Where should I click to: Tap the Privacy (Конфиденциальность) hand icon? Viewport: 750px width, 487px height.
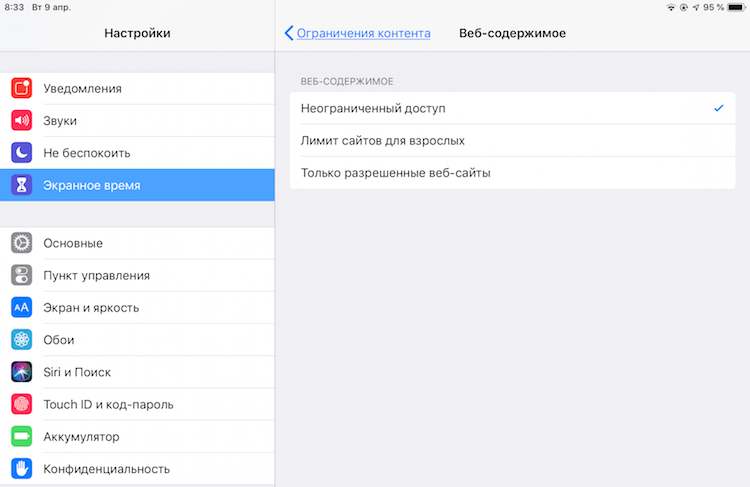pos(22,469)
